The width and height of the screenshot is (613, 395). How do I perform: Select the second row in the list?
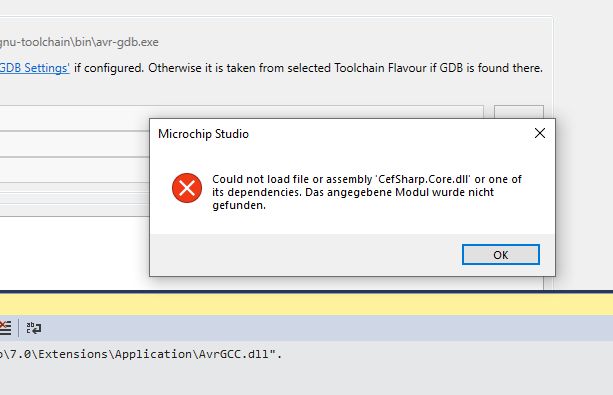coord(74,144)
